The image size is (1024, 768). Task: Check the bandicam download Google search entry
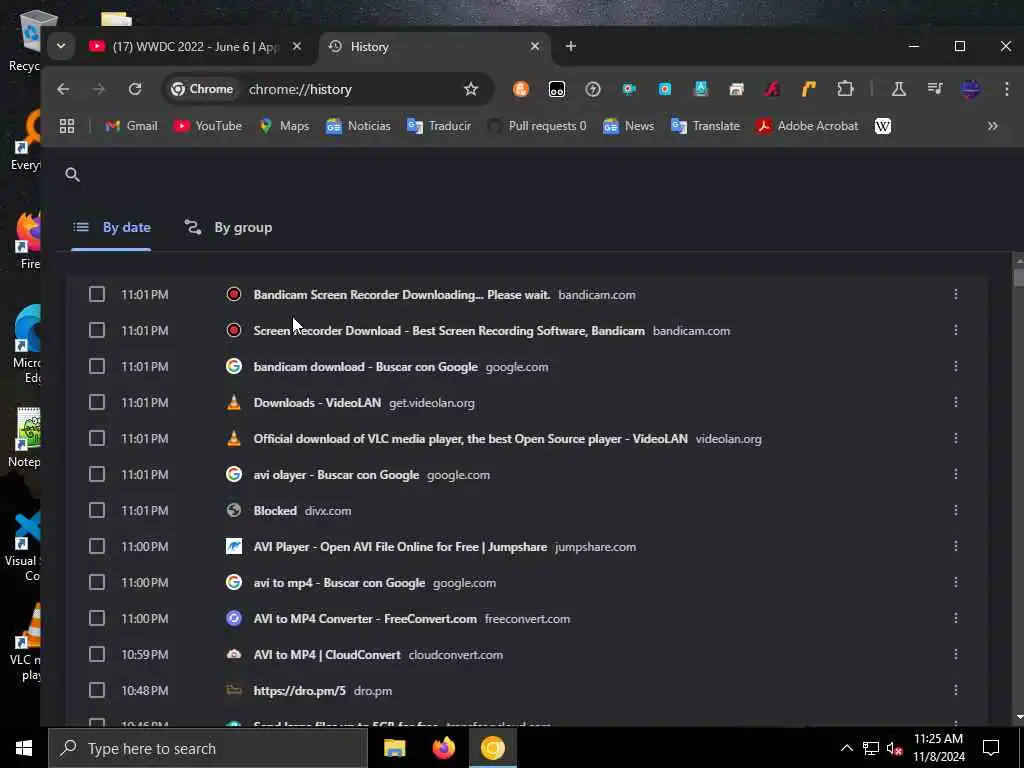97,366
